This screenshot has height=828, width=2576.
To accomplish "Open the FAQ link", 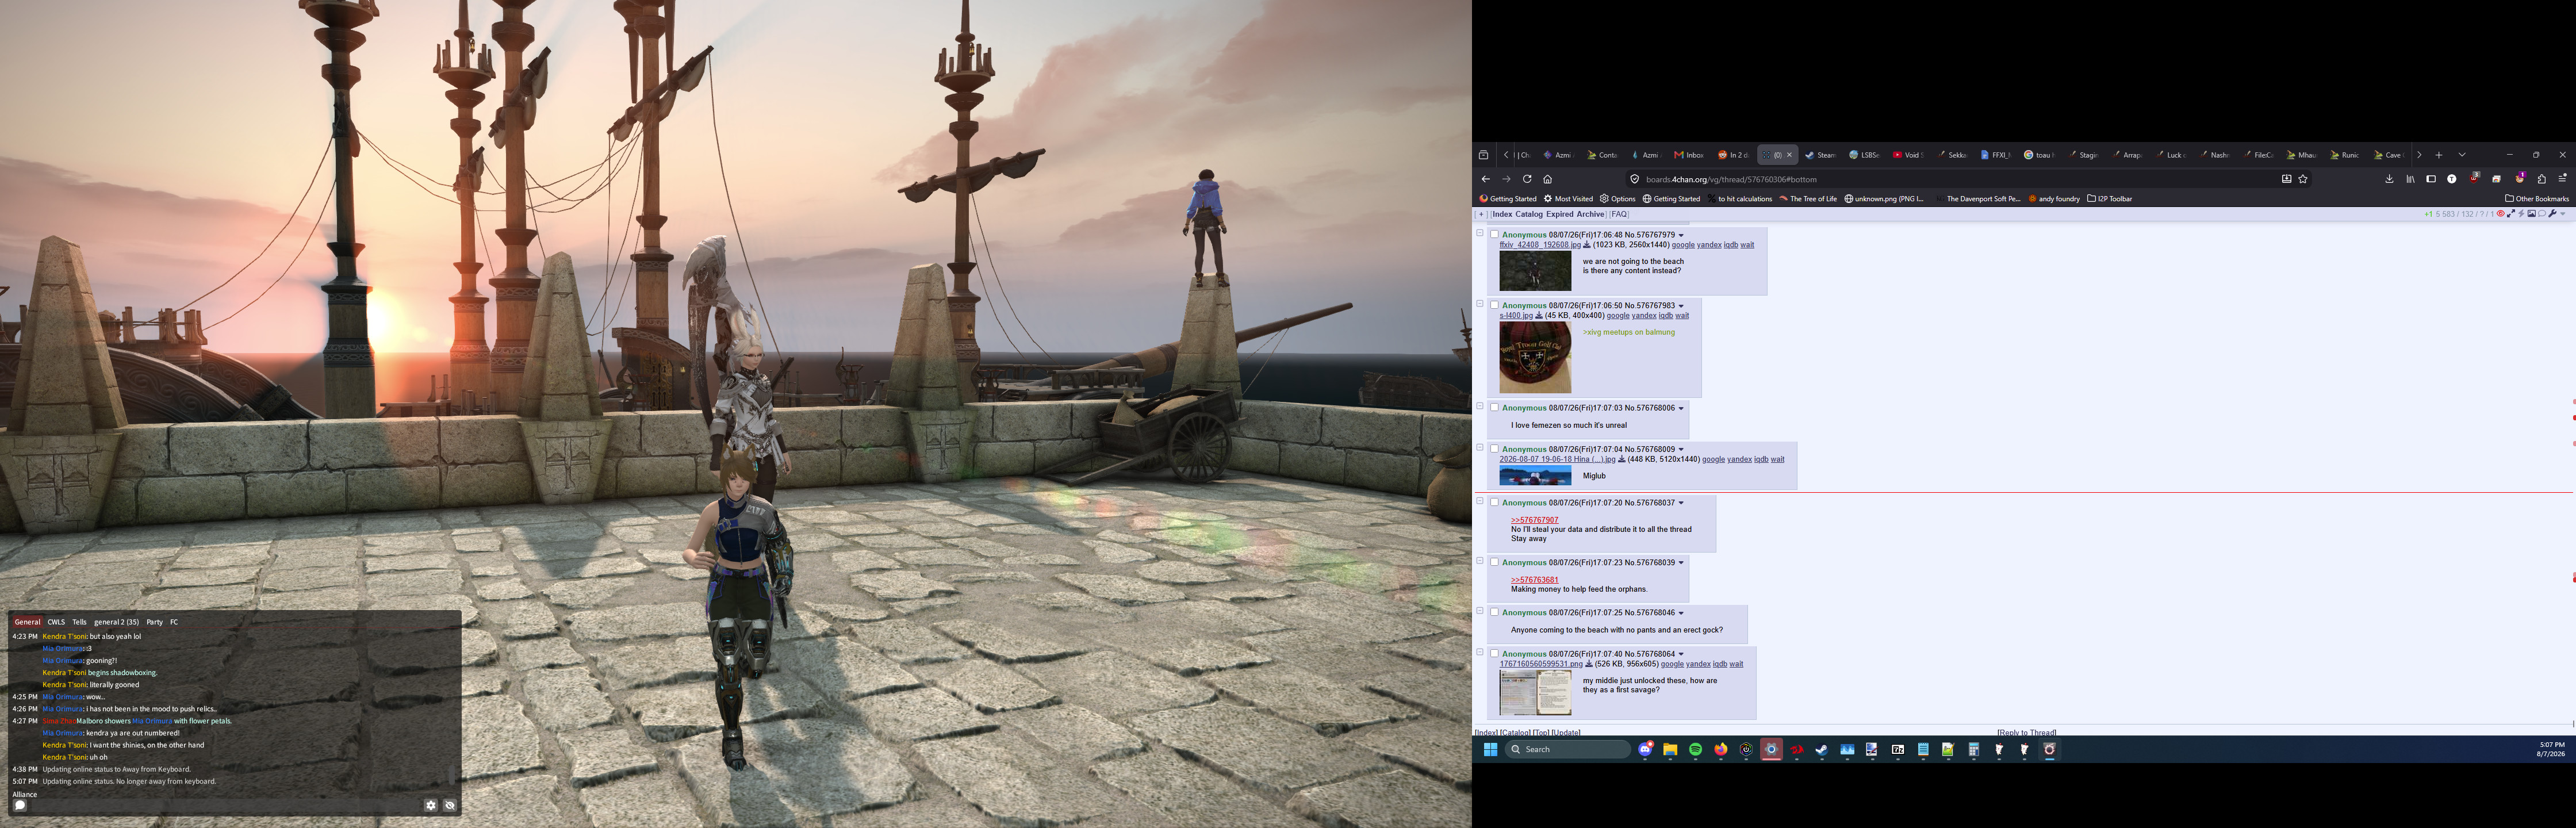I will [x=1619, y=214].
